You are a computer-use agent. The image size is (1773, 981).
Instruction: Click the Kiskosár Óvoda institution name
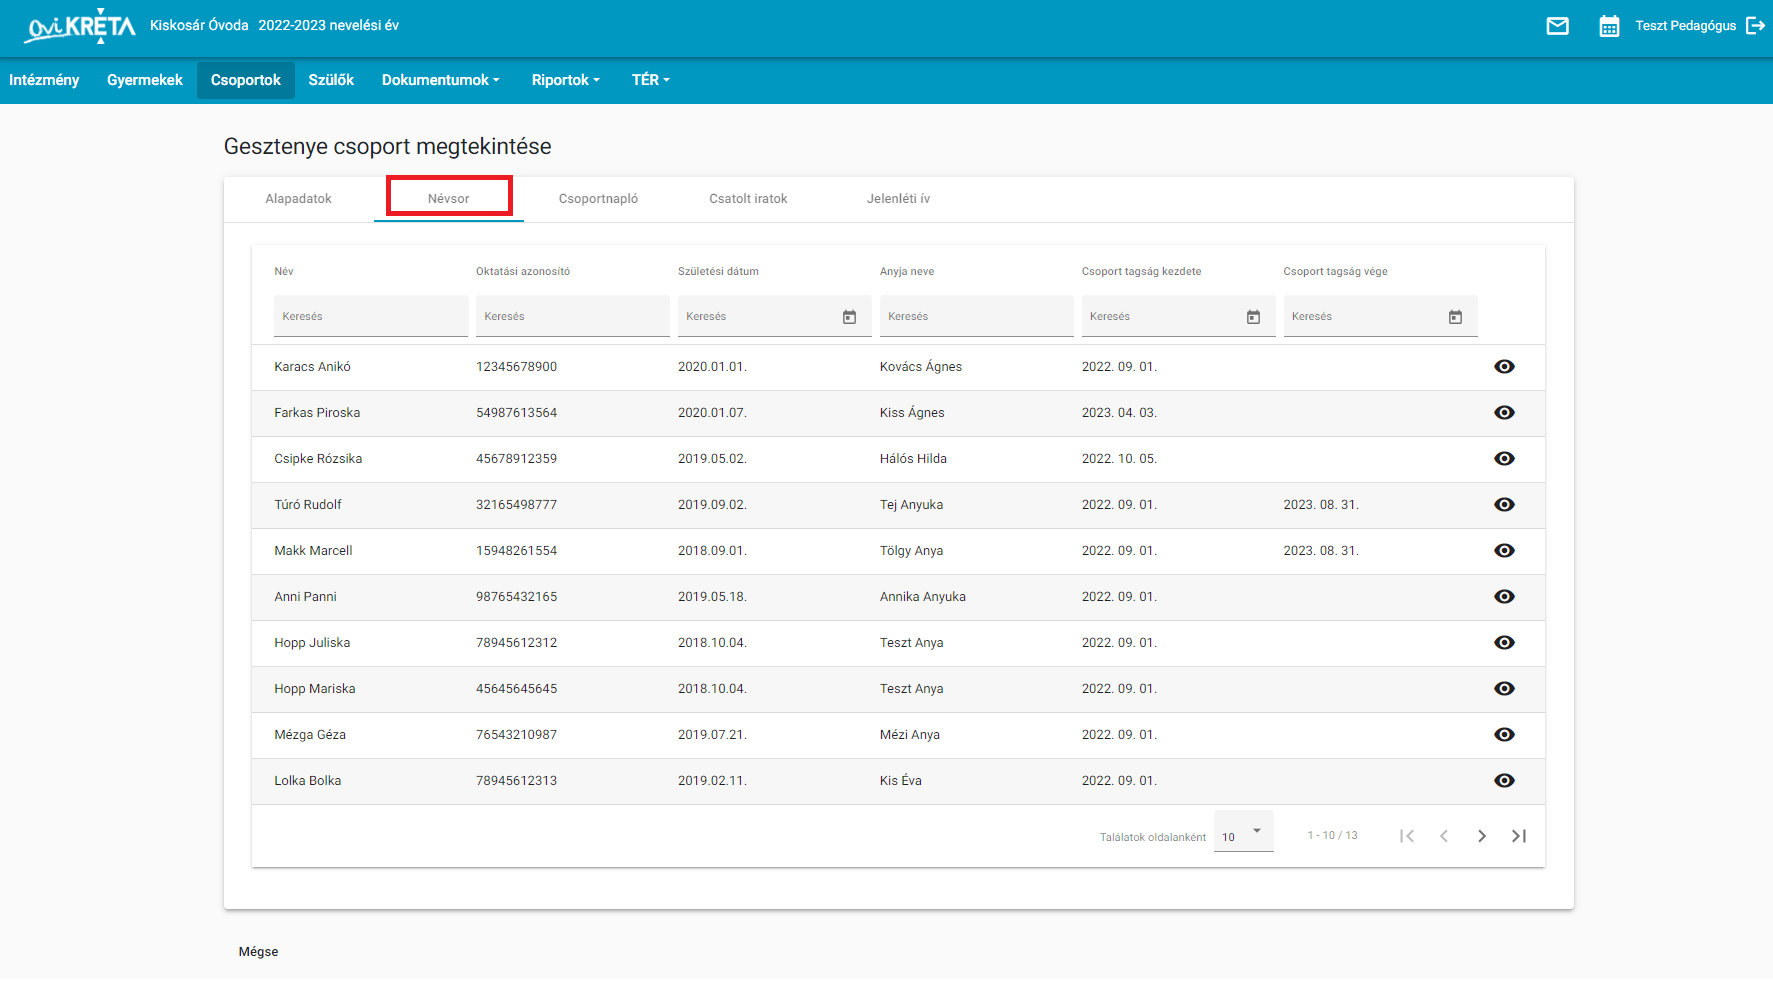point(199,26)
